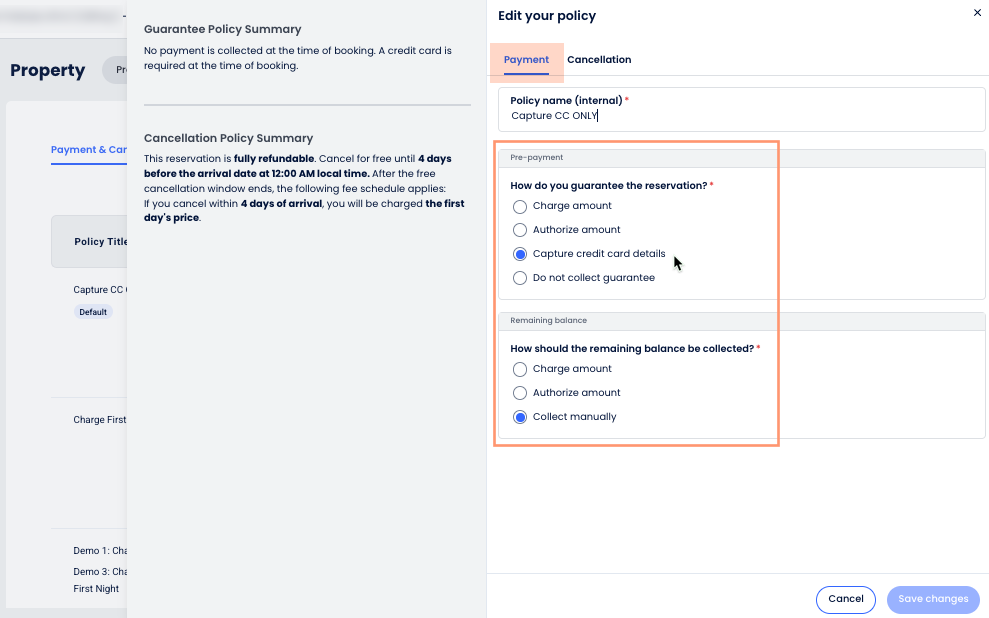Open the Payment & Cancellation background tab
Image resolution: width=989 pixels, height=618 pixels.
coord(89,150)
